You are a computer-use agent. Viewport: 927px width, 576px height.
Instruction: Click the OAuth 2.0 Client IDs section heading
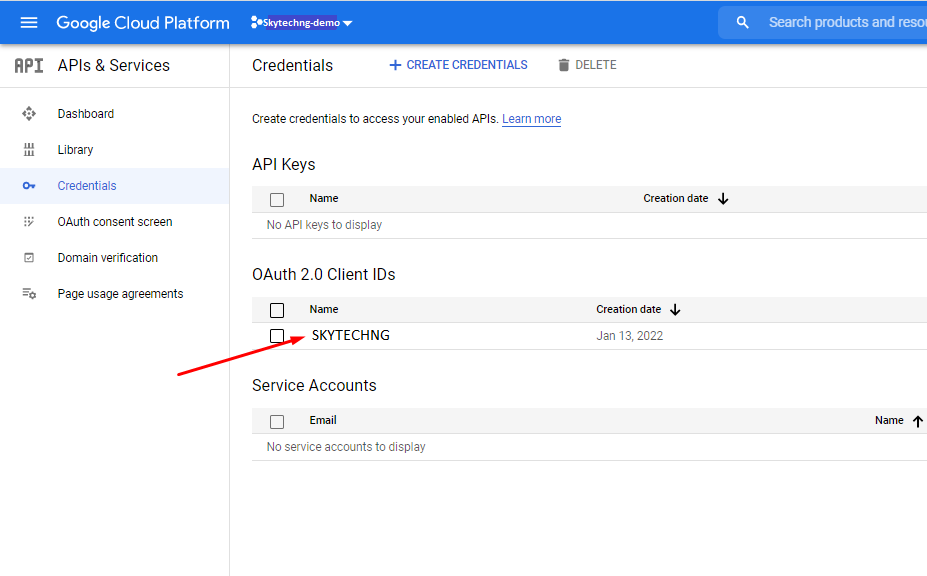pyautogui.click(x=323, y=274)
